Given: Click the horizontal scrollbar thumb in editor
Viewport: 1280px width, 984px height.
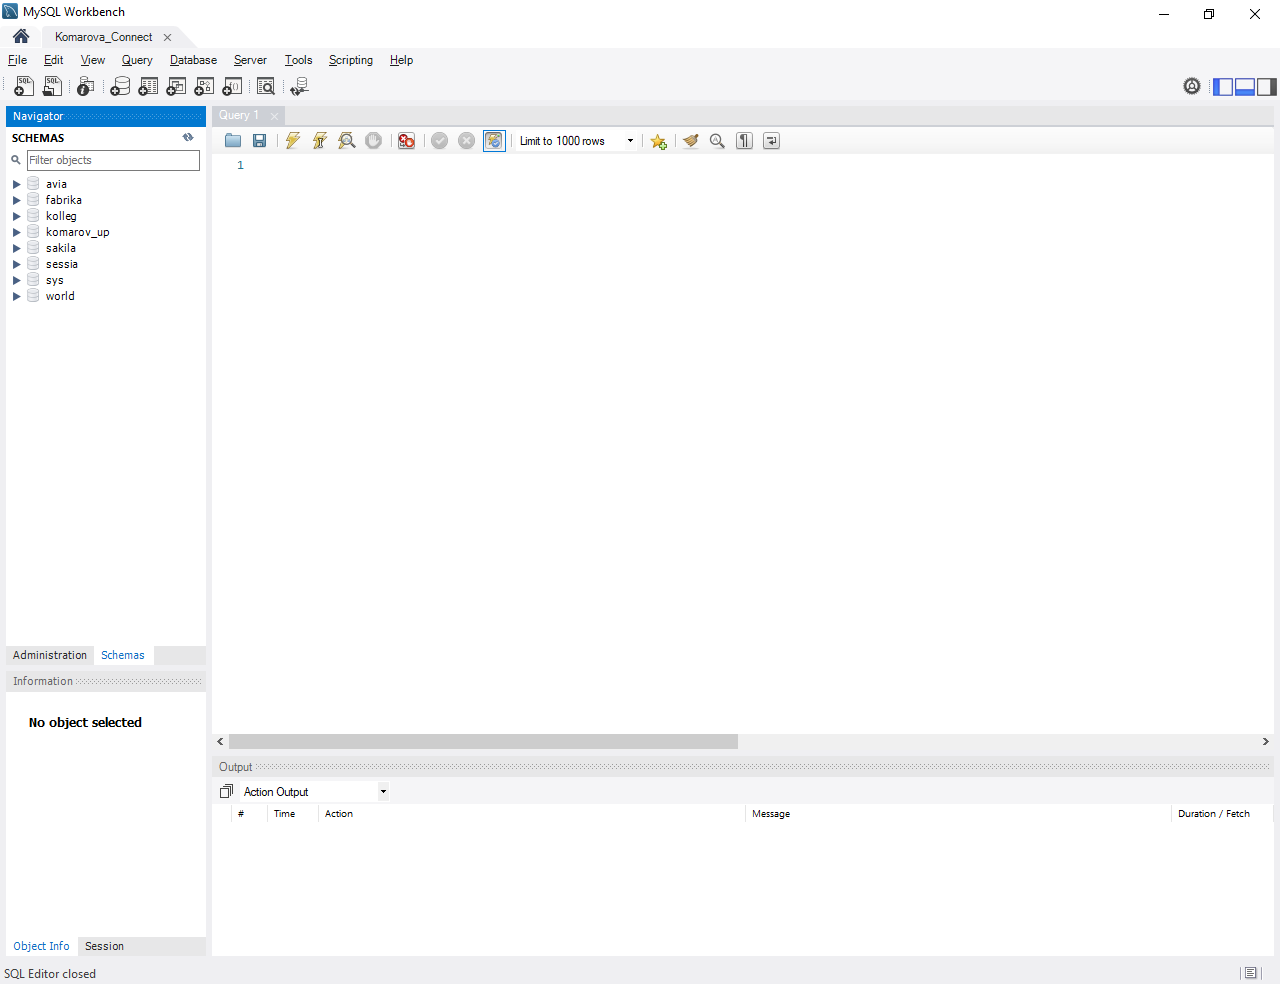Looking at the screenshot, I should (483, 742).
